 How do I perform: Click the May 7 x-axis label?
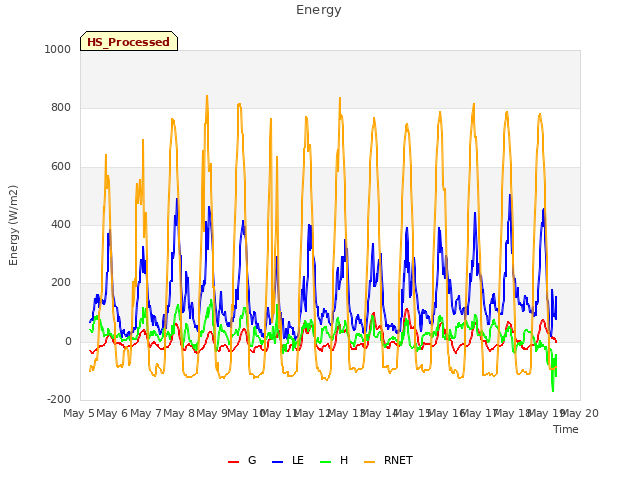[x=146, y=413]
